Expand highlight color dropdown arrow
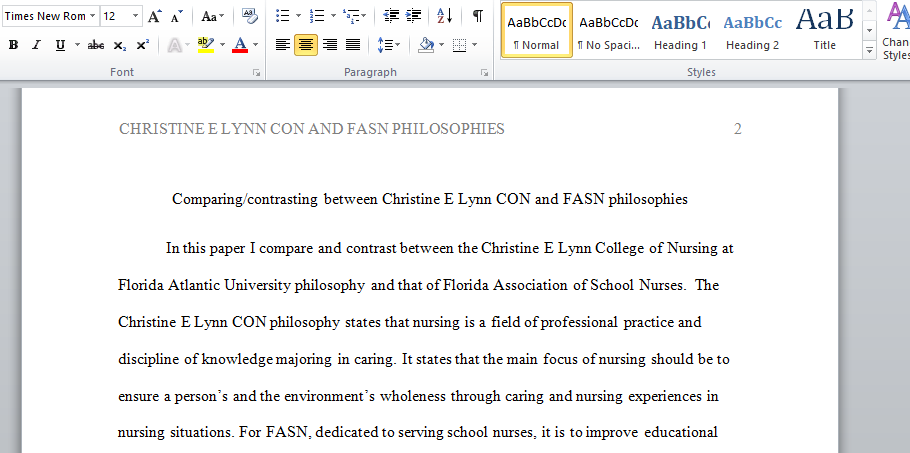910x453 pixels. [222, 45]
